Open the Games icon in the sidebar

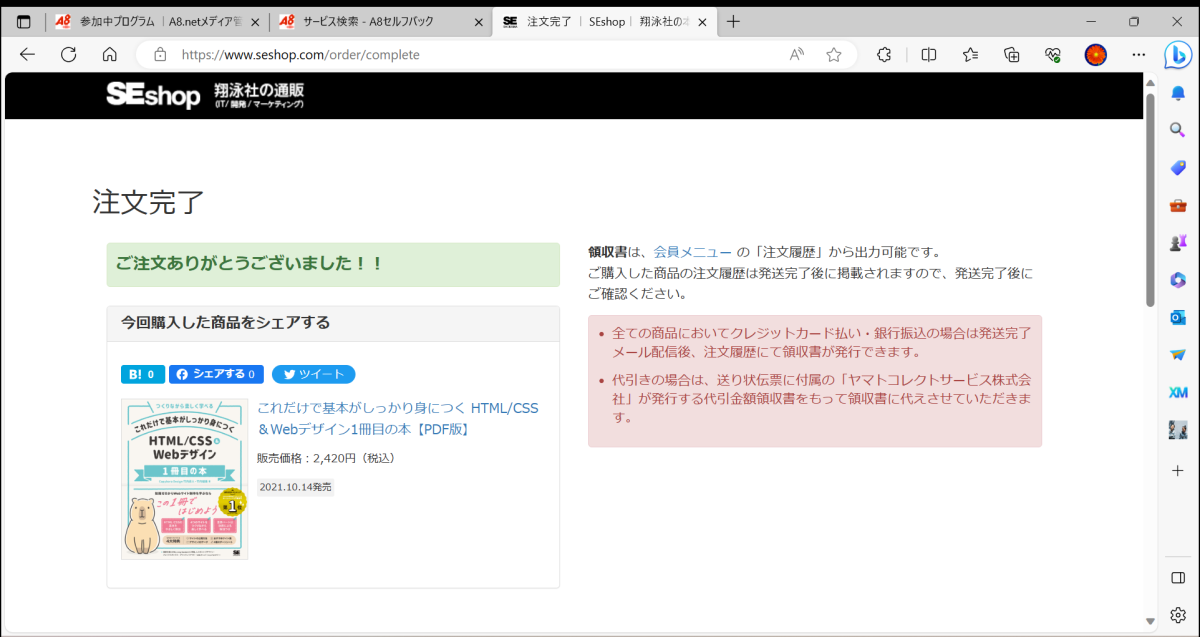1177,242
